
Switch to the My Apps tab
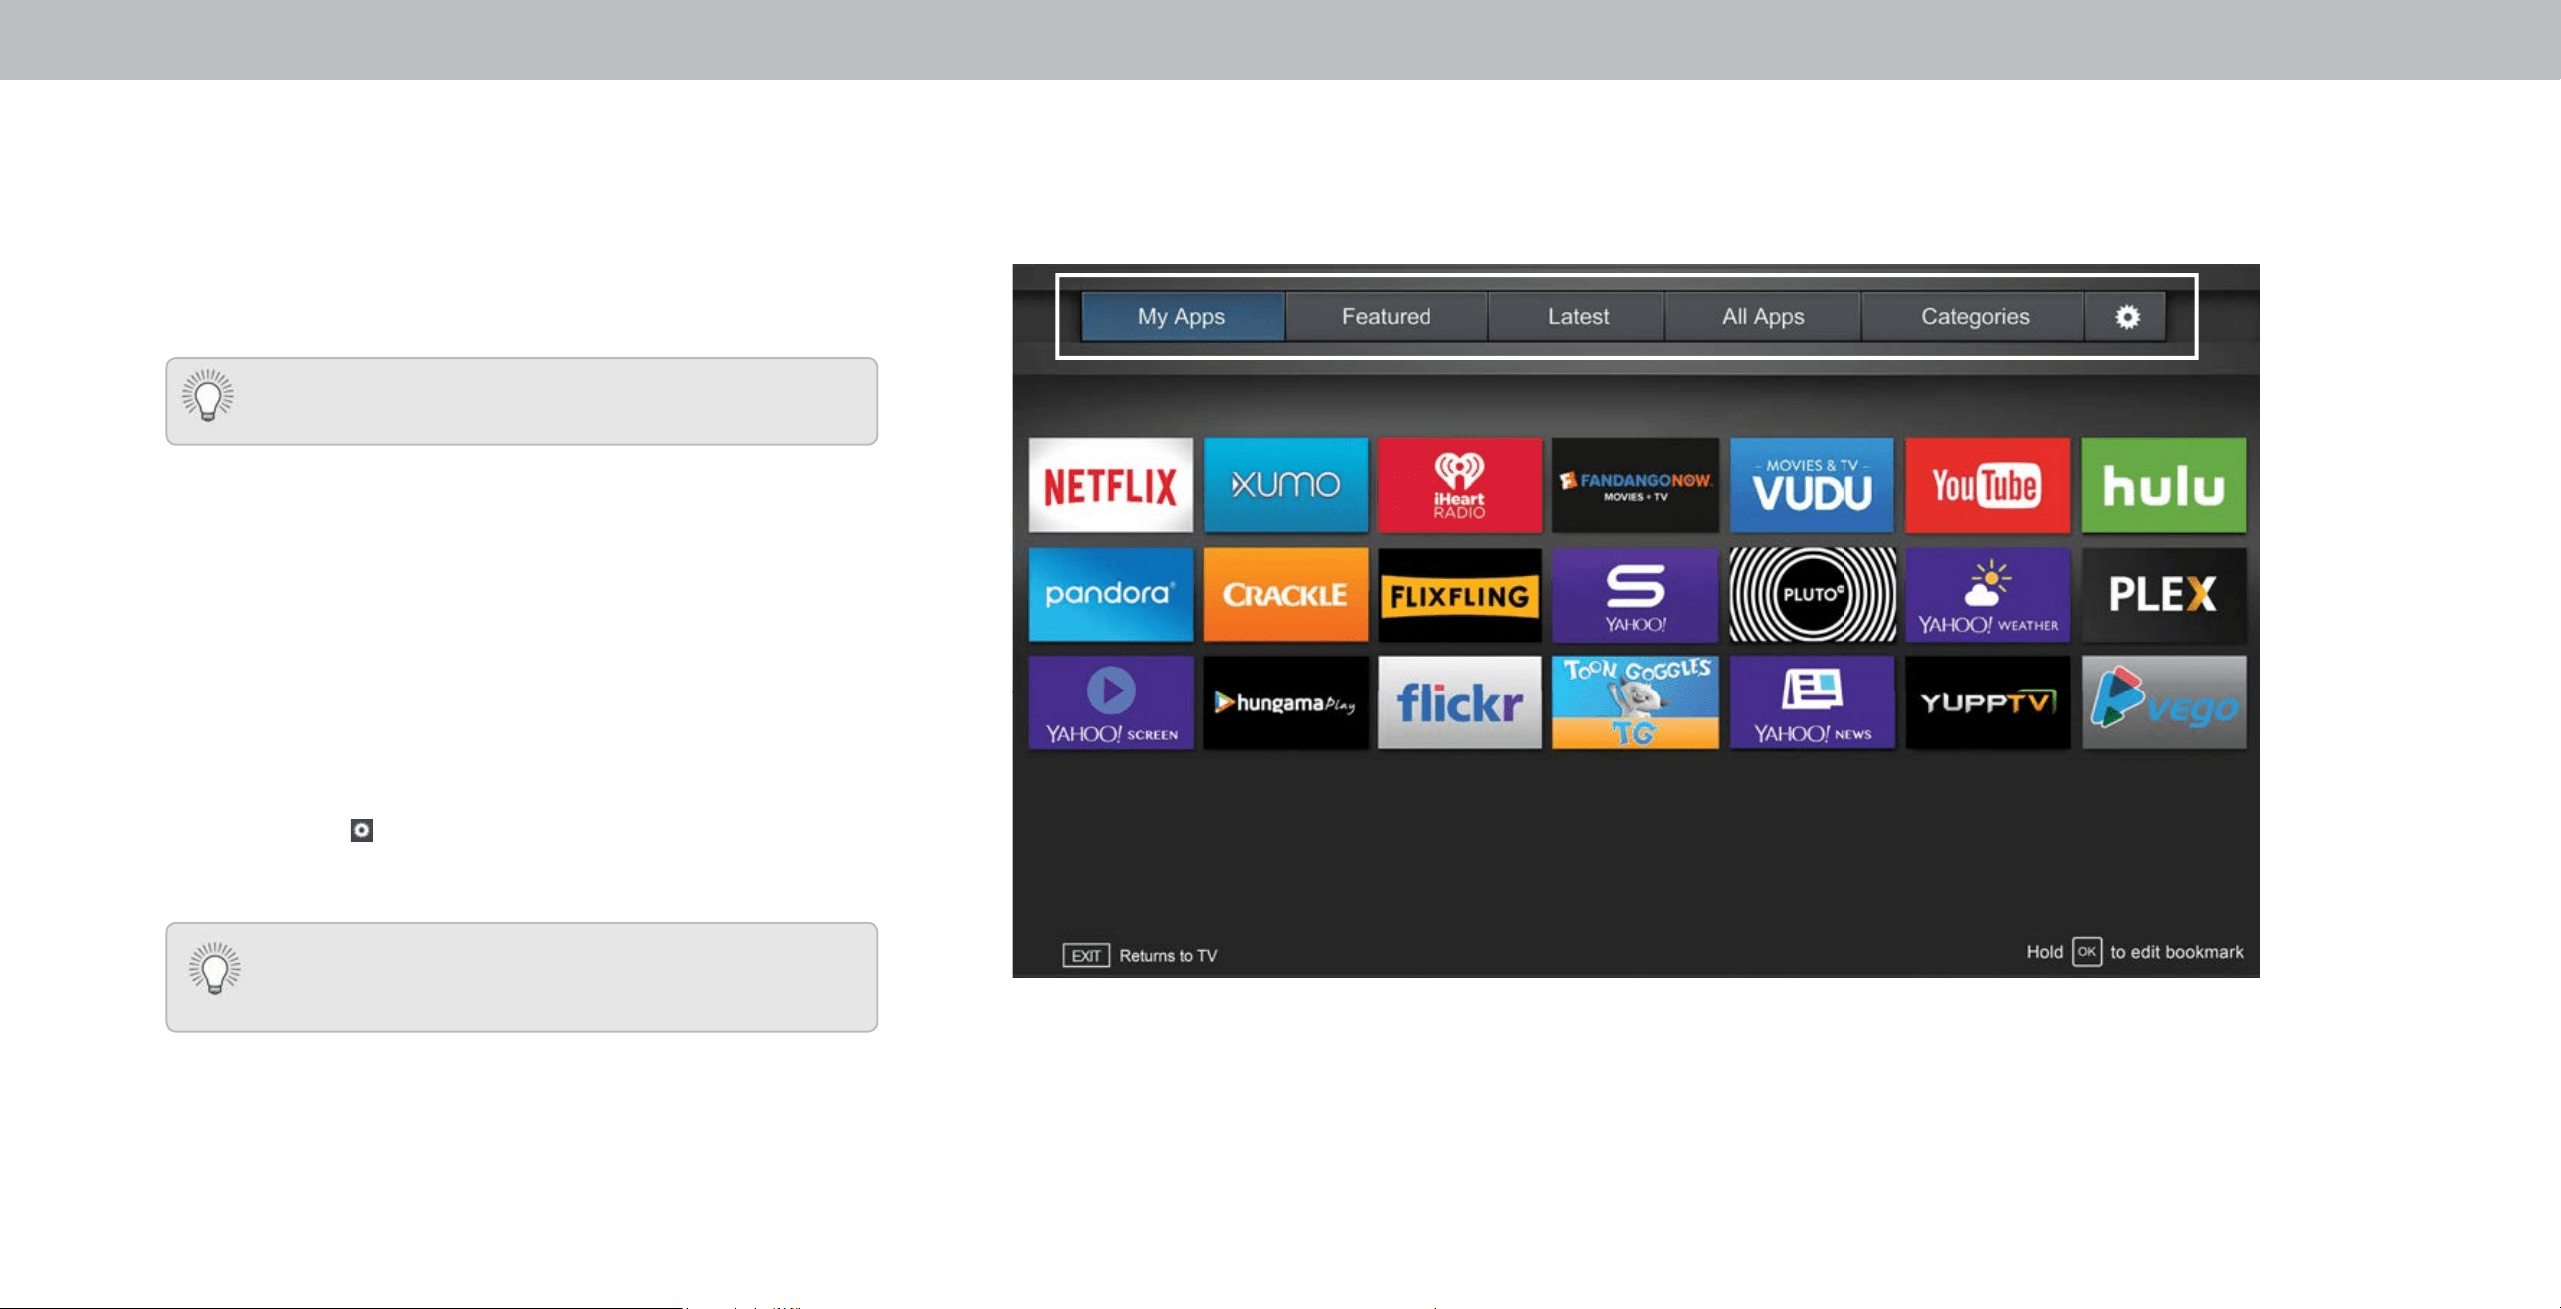coord(1182,317)
